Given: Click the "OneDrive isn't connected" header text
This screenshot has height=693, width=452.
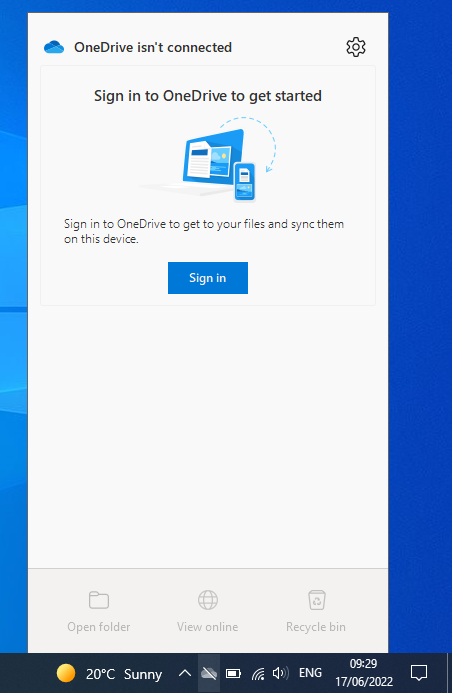Looking at the screenshot, I should pyautogui.click(x=153, y=47).
